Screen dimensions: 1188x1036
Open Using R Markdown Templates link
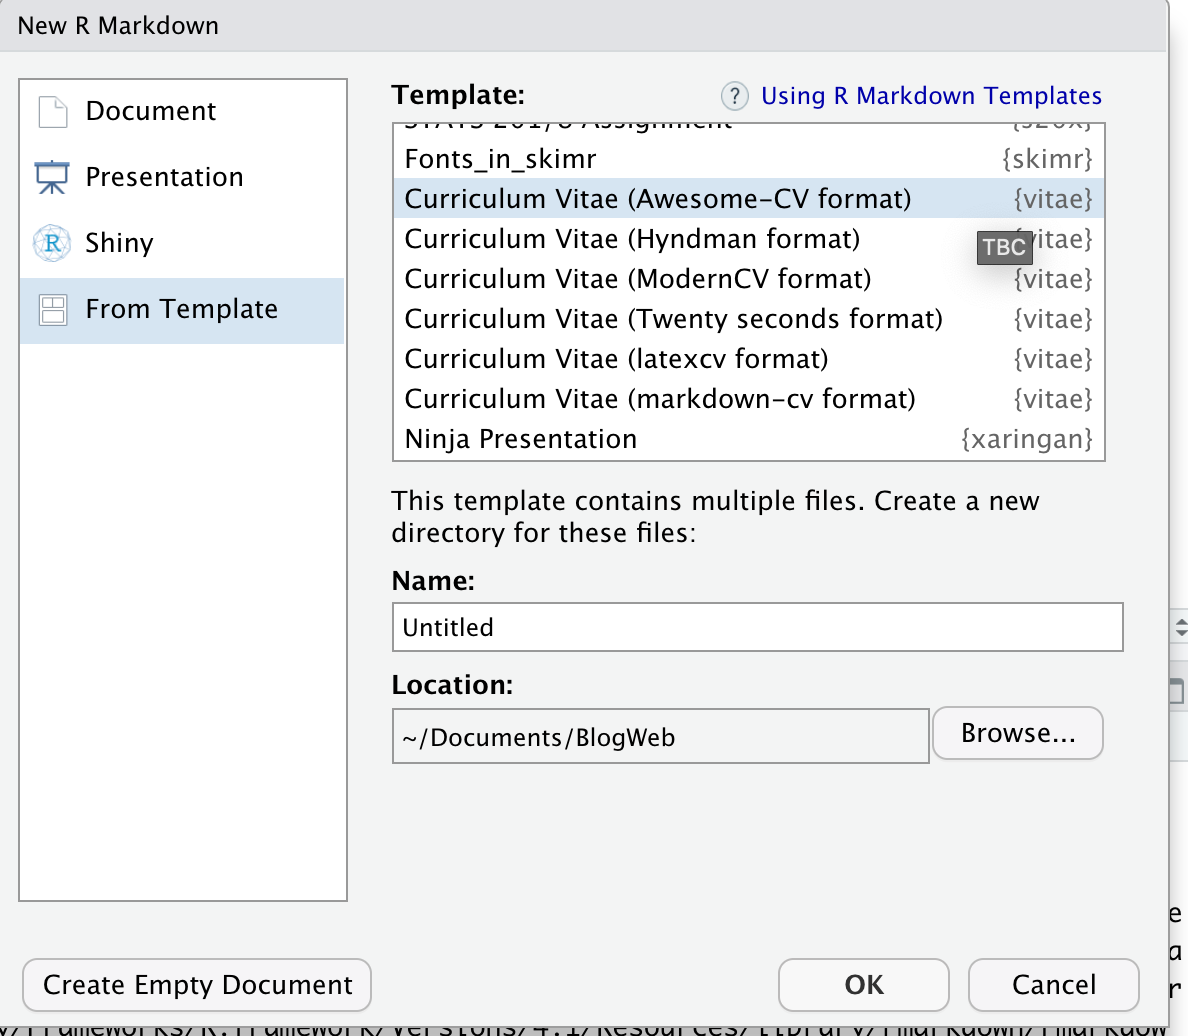931,96
